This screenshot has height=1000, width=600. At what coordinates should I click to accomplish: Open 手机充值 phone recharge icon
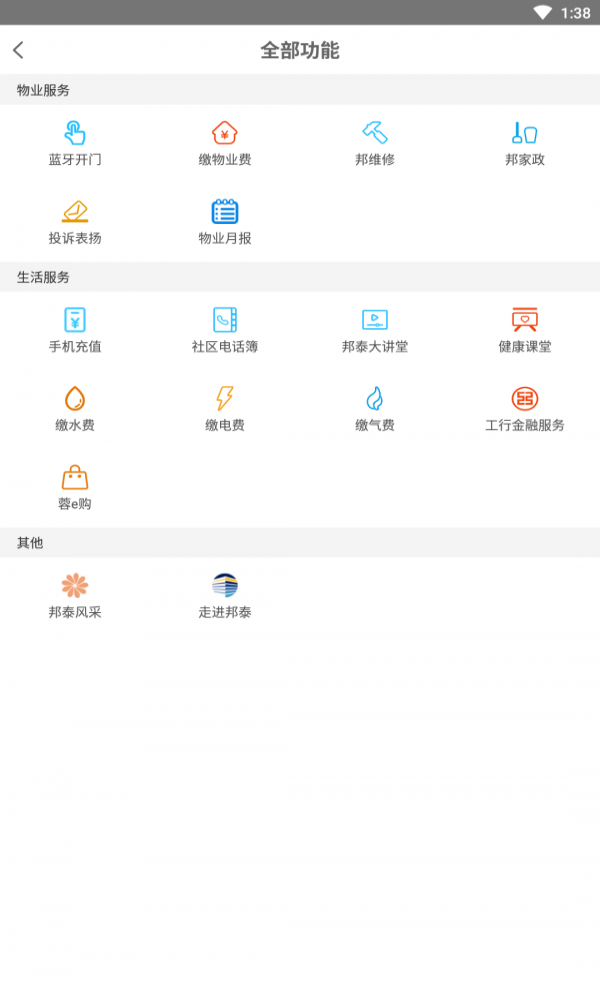(x=75, y=320)
